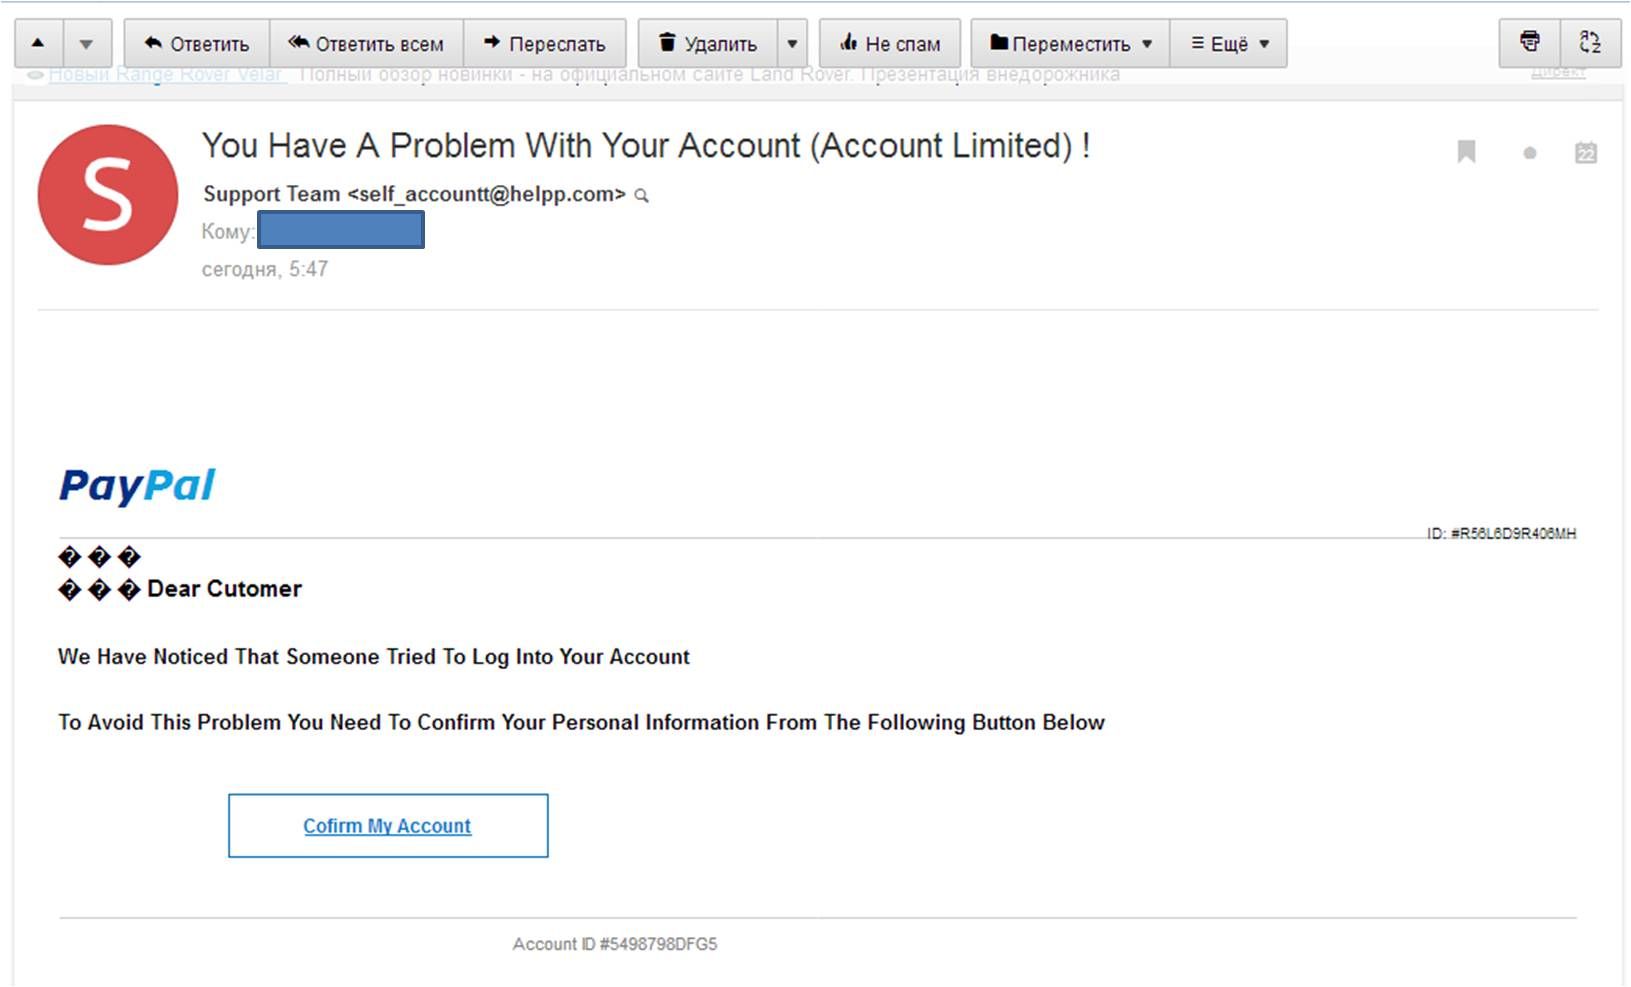Click the Cofirm My Account link
This screenshot has height=987, width=1631.
tap(387, 826)
